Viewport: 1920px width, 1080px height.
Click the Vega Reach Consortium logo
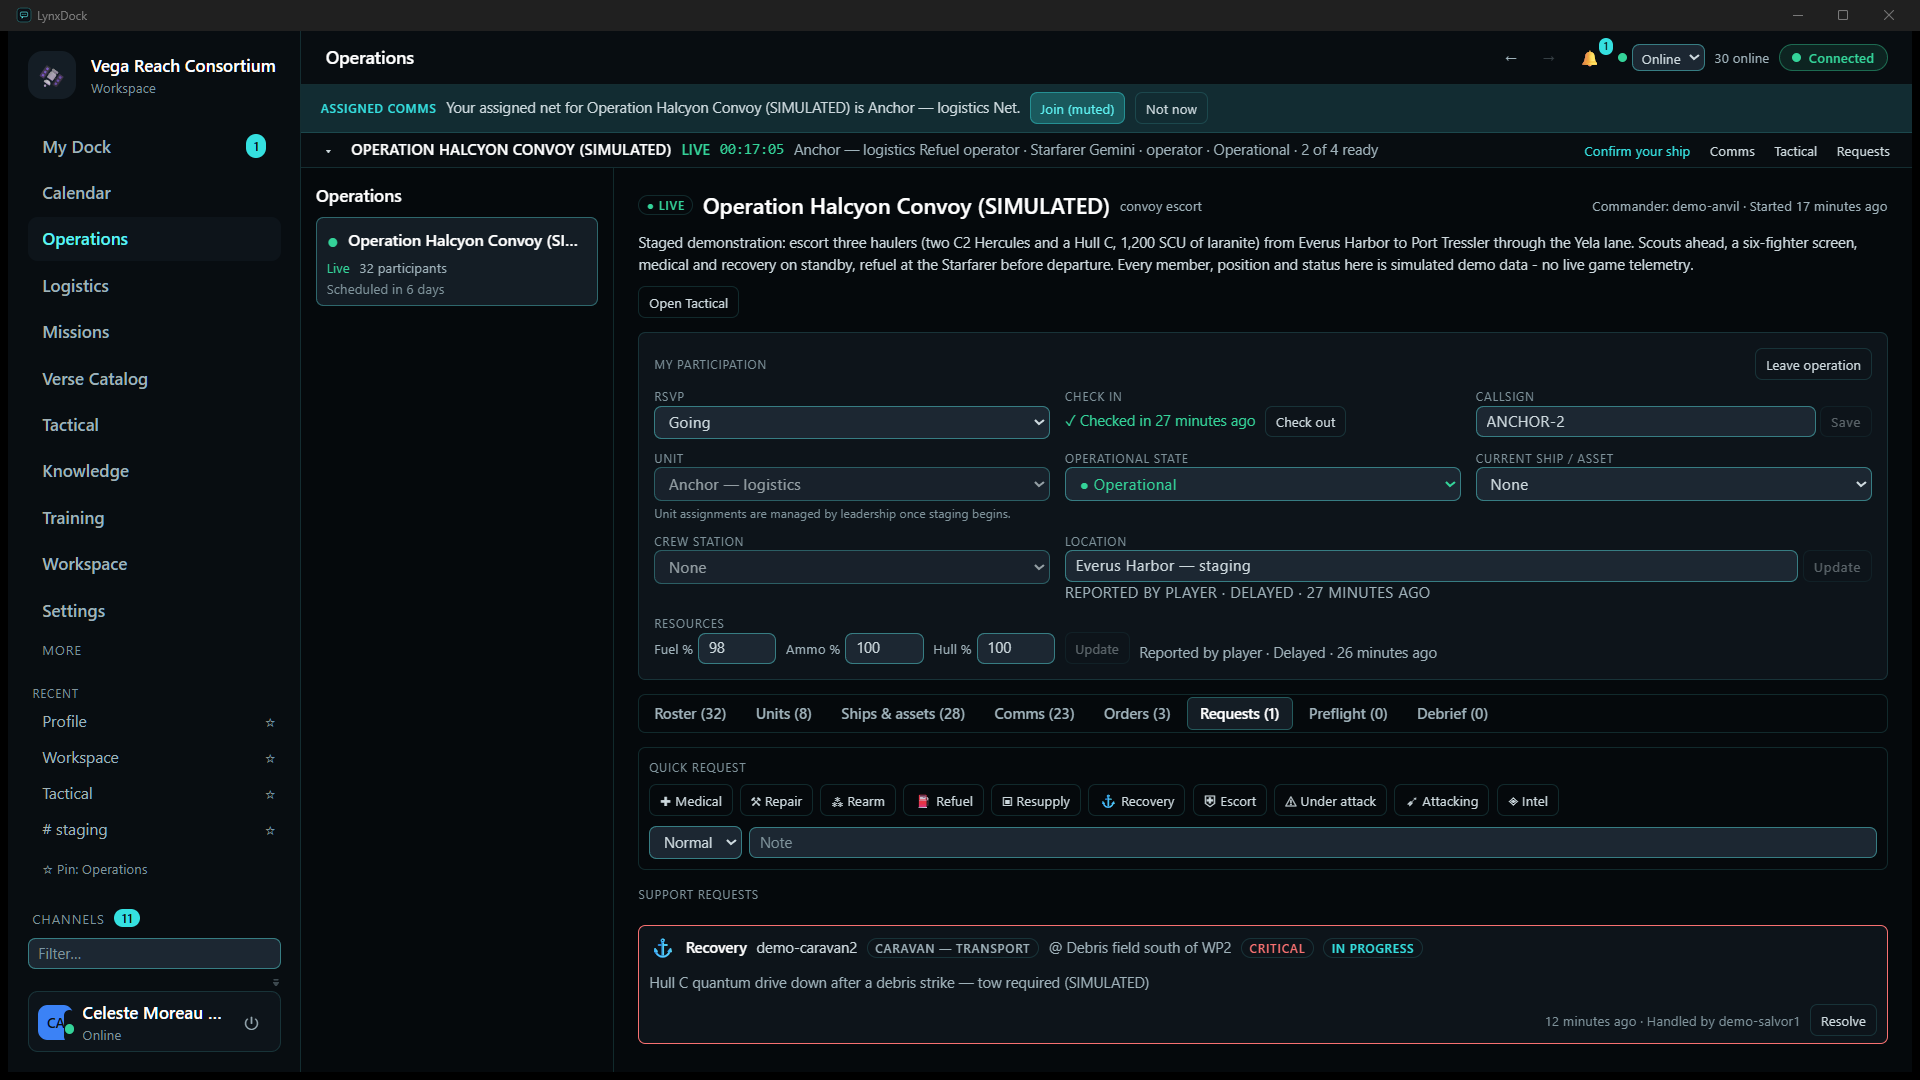point(52,75)
